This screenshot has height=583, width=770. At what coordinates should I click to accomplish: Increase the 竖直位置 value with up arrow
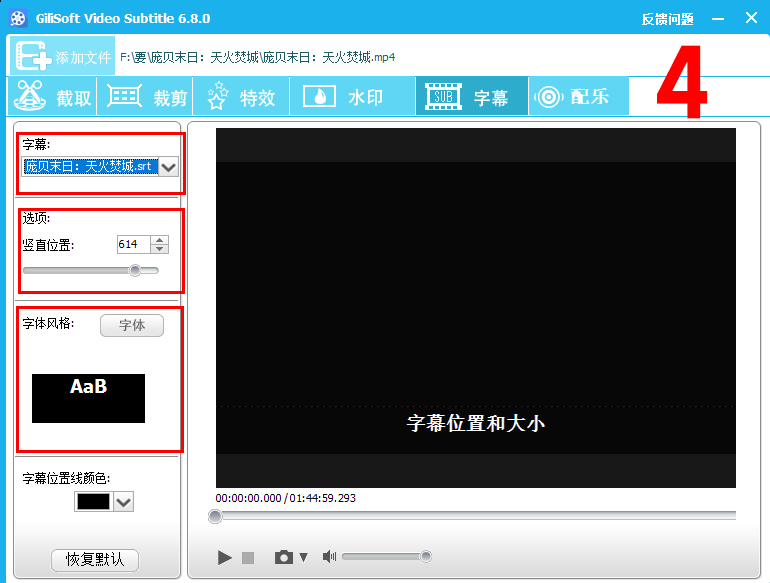click(x=160, y=240)
